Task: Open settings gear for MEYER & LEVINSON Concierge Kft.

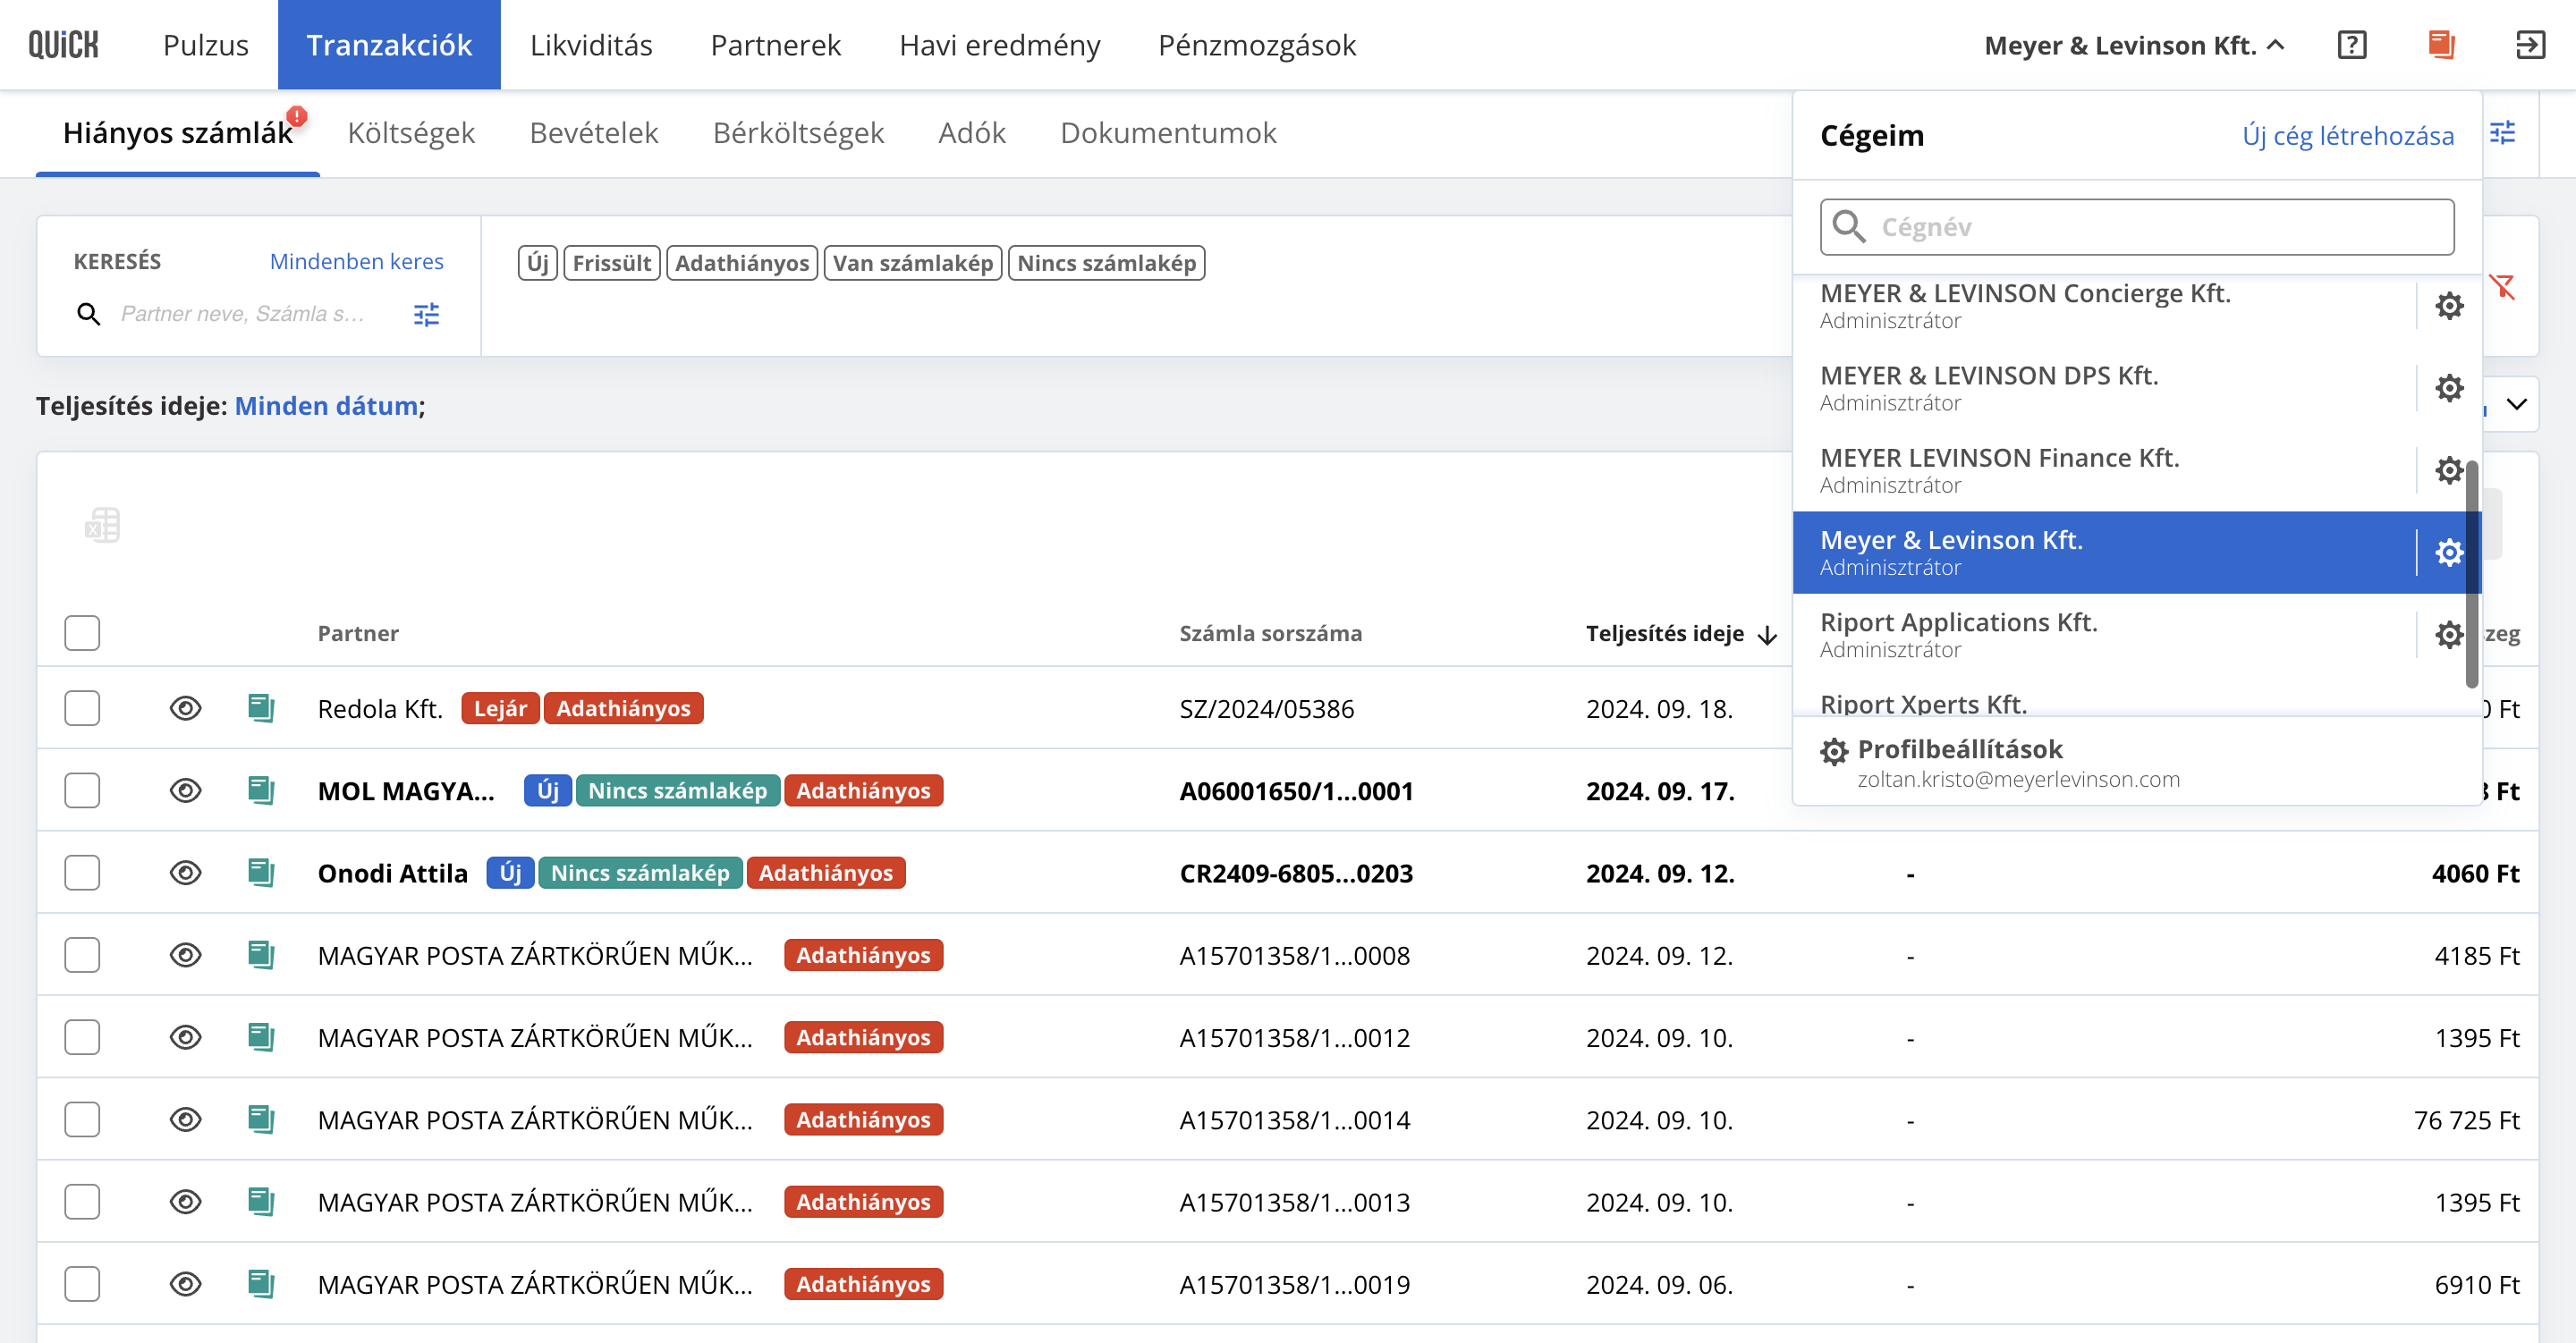Action: coord(2448,306)
